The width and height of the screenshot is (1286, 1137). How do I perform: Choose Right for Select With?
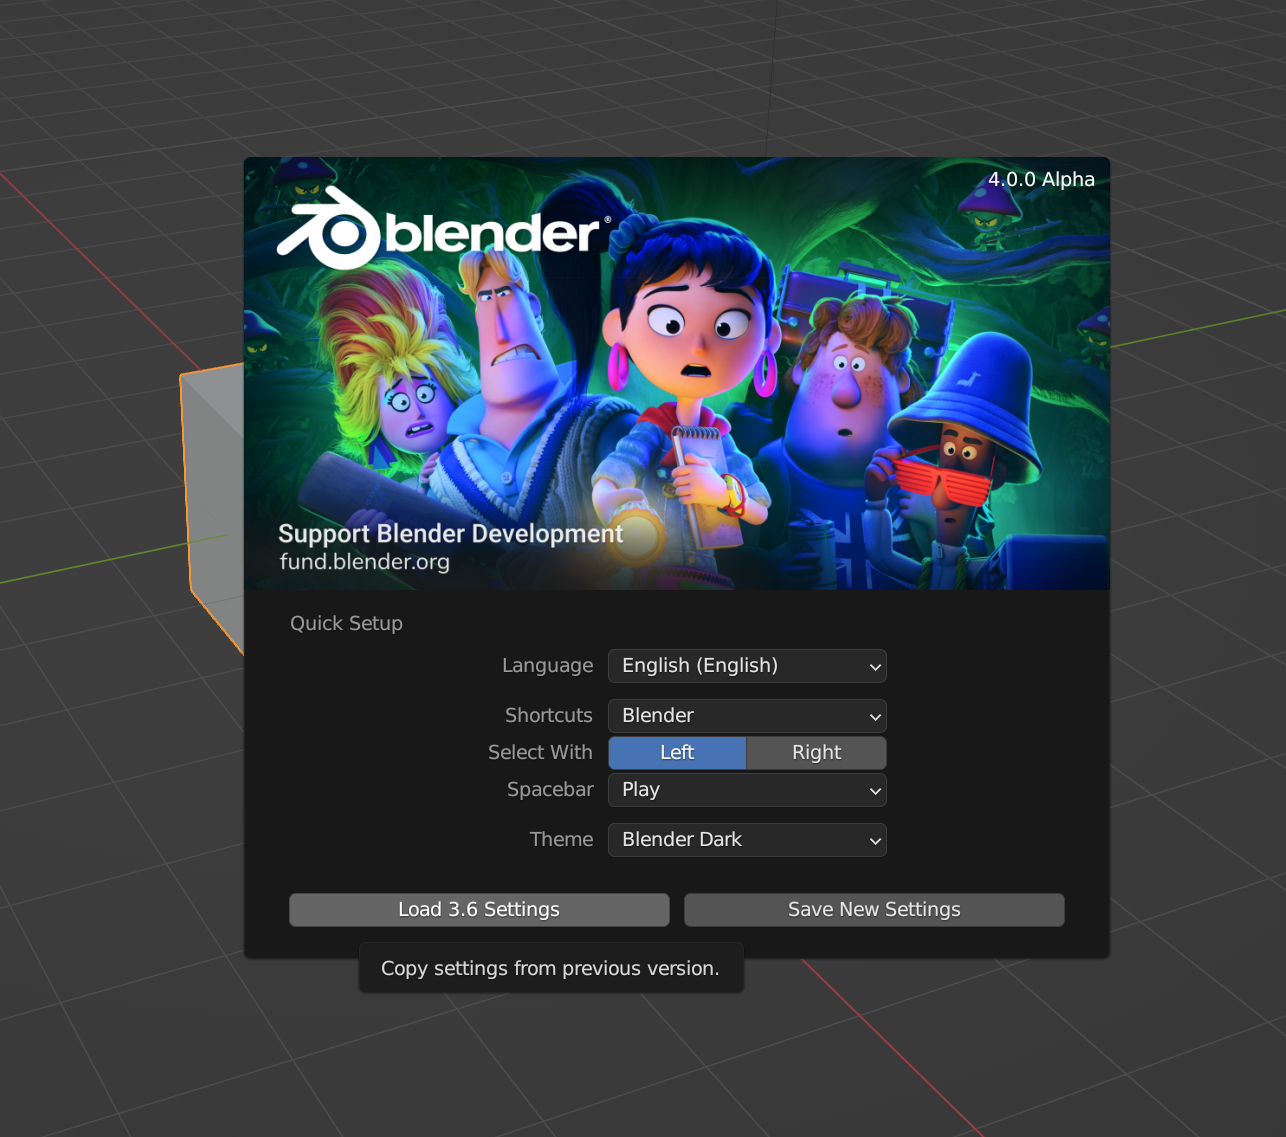[x=817, y=753]
